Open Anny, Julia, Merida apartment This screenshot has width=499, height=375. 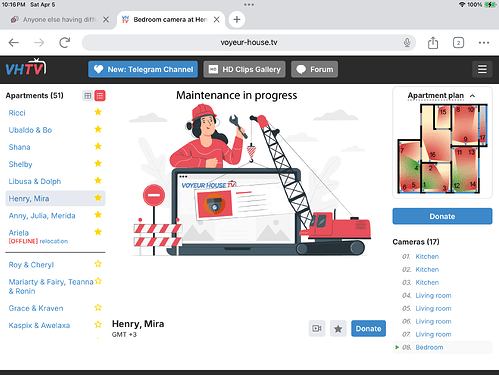click(42, 216)
